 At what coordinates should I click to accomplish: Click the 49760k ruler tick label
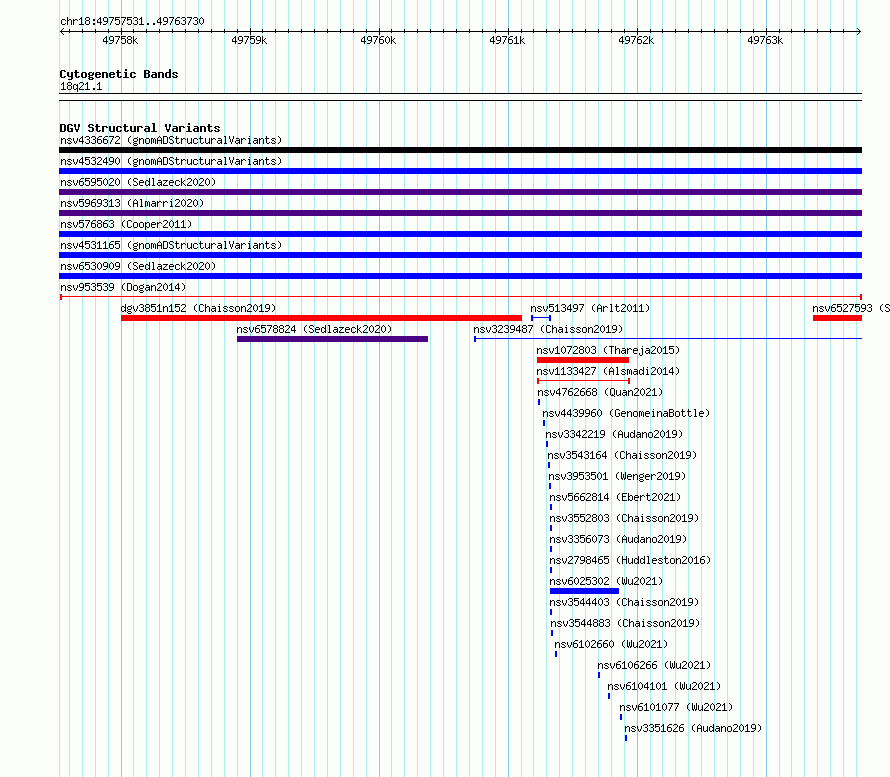pos(378,40)
